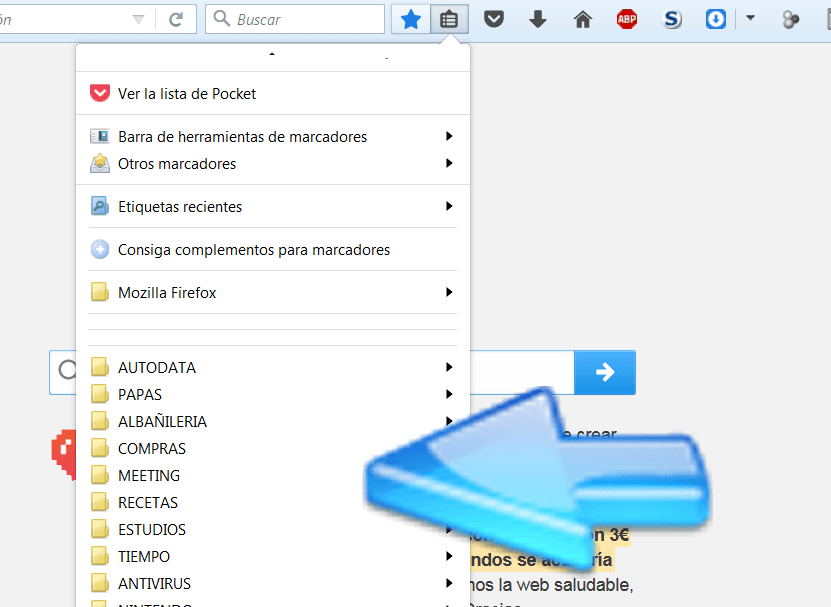
Task: Click the folder icon beside COMPRAS
Action: pos(100,448)
